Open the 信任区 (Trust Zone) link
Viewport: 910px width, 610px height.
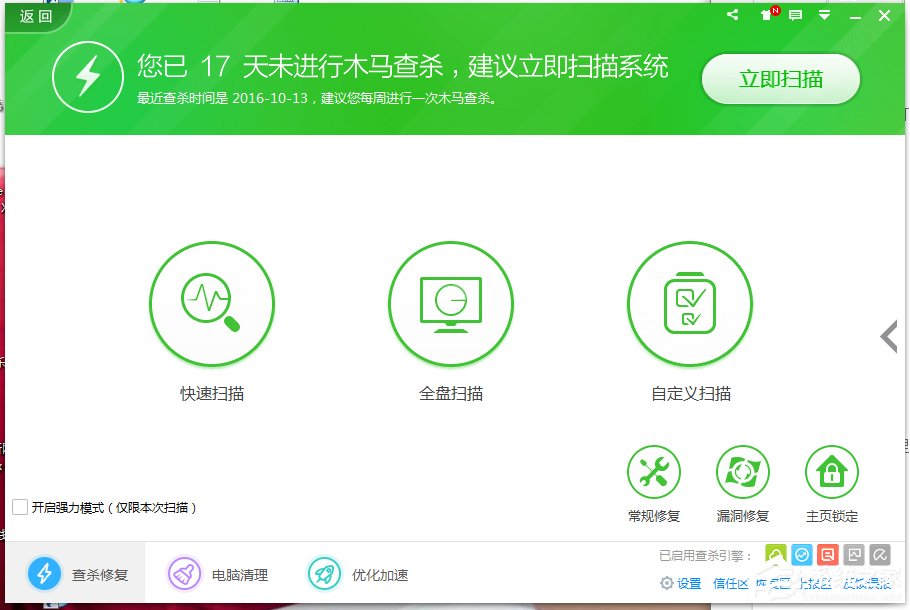pos(731,583)
